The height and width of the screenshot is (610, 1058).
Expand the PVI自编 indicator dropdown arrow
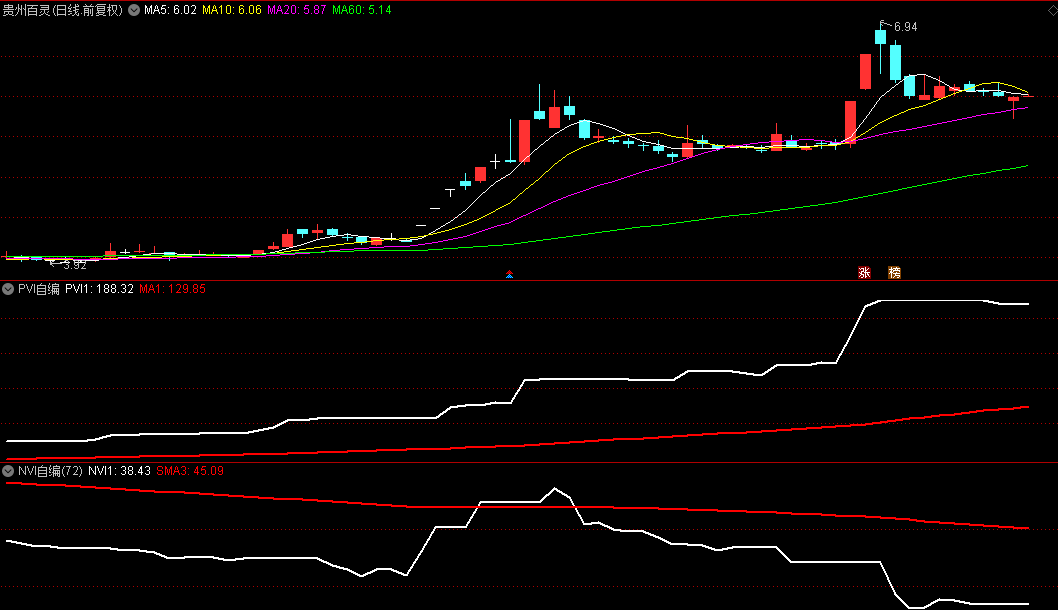[x=8, y=289]
